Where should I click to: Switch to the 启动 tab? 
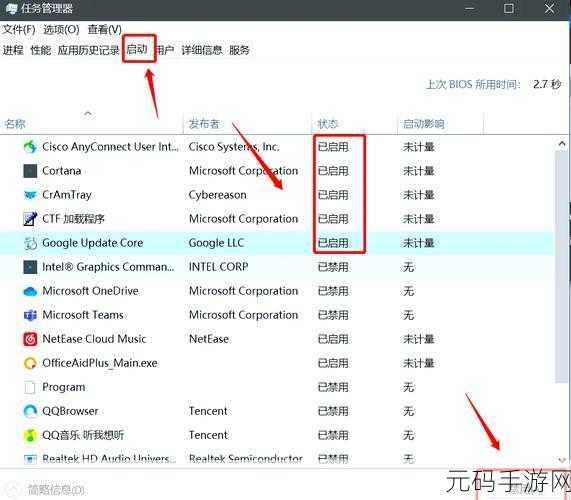pyautogui.click(x=137, y=49)
